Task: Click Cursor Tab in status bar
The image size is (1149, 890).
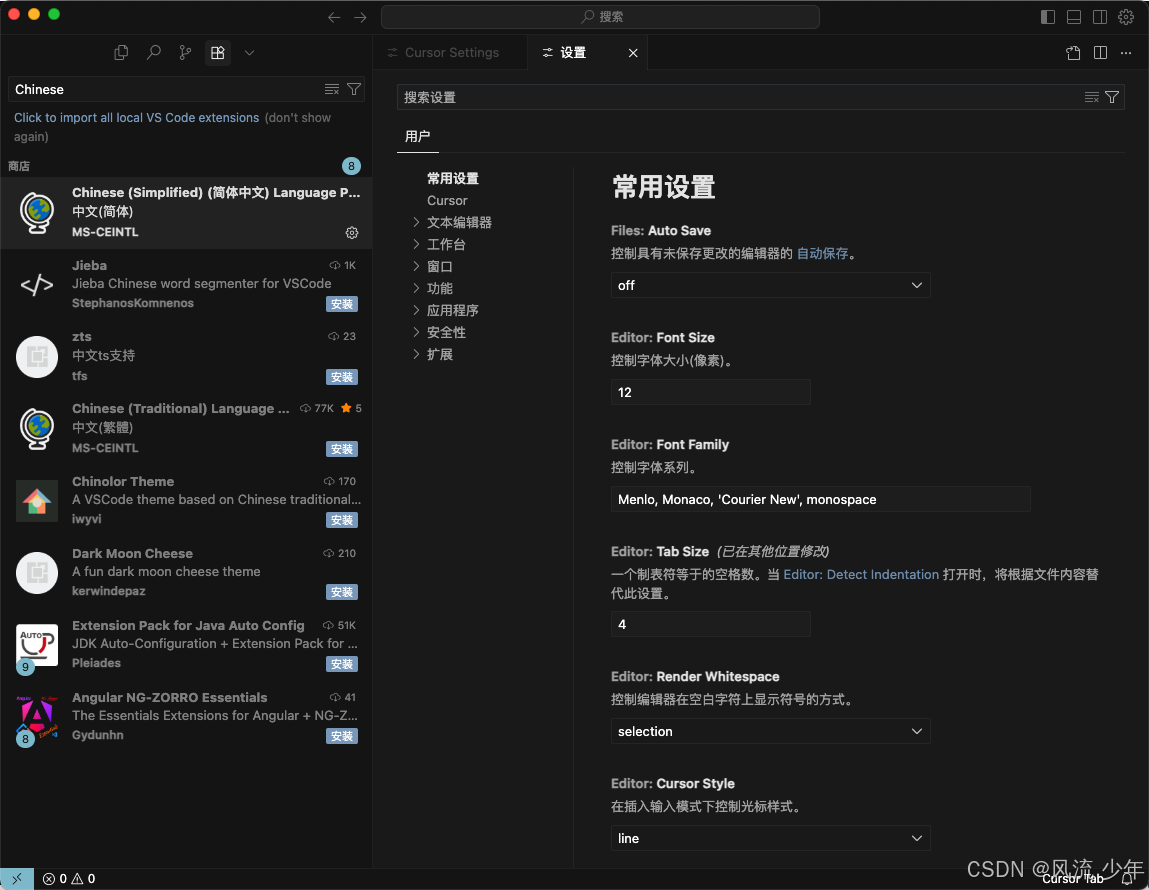Action: click(1073, 878)
